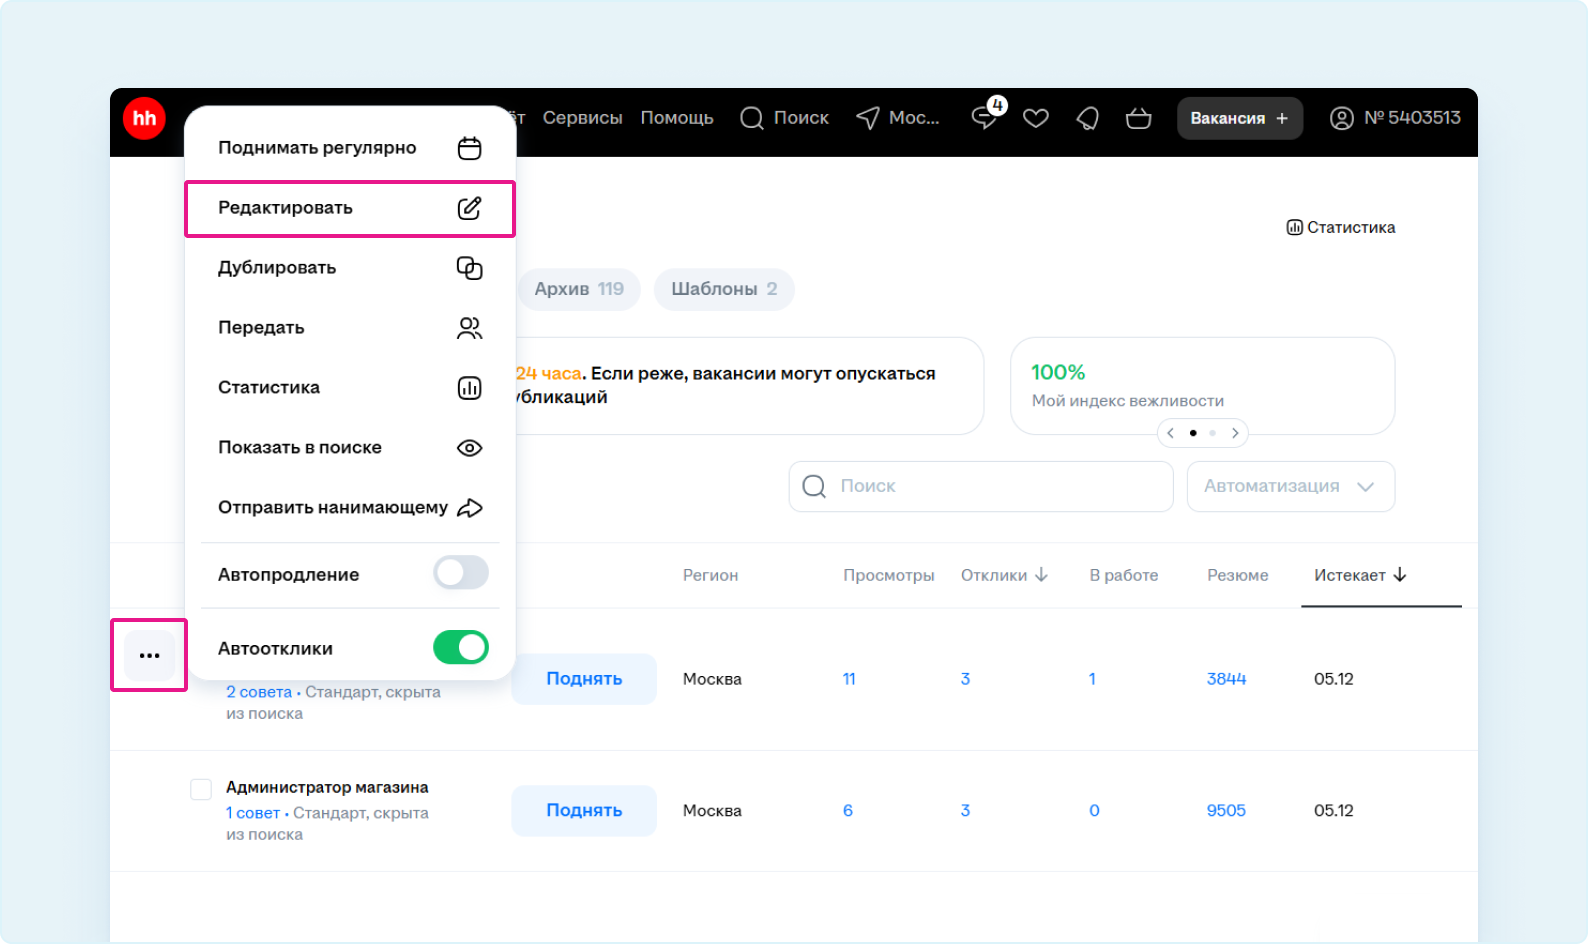1588x944 pixels.
Task: Open the shopping basket icon
Action: 1138,119
